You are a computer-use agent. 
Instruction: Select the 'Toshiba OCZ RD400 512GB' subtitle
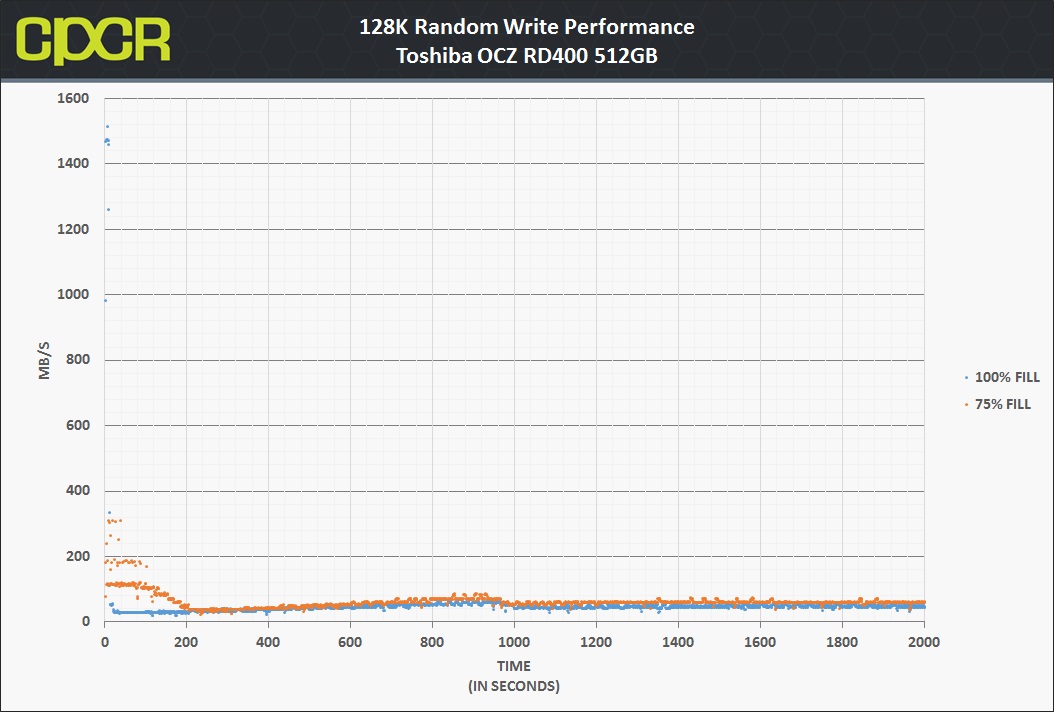point(526,55)
